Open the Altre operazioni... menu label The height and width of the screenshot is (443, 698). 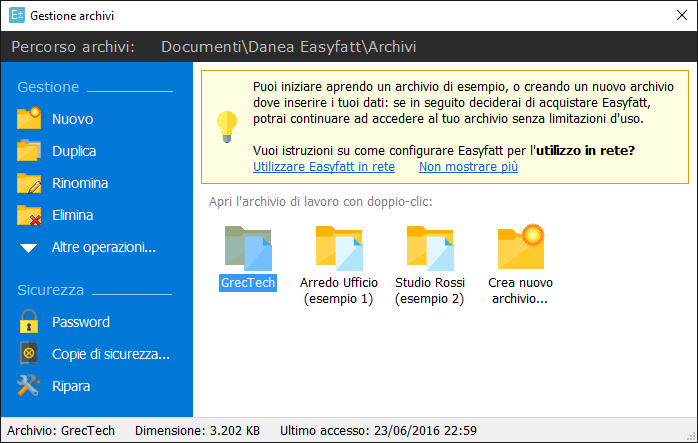tap(103, 247)
